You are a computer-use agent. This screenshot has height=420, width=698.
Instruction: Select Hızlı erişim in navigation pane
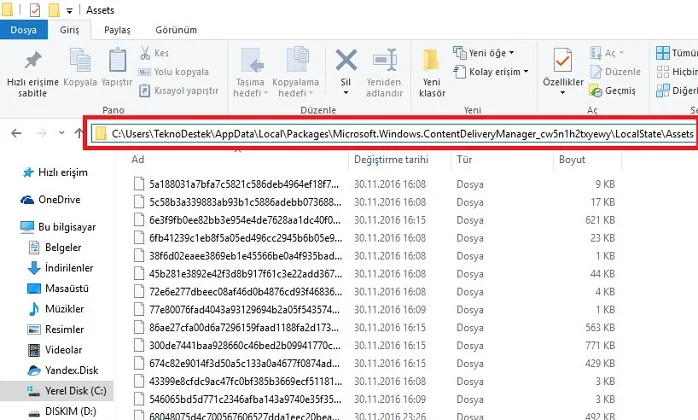55,172
